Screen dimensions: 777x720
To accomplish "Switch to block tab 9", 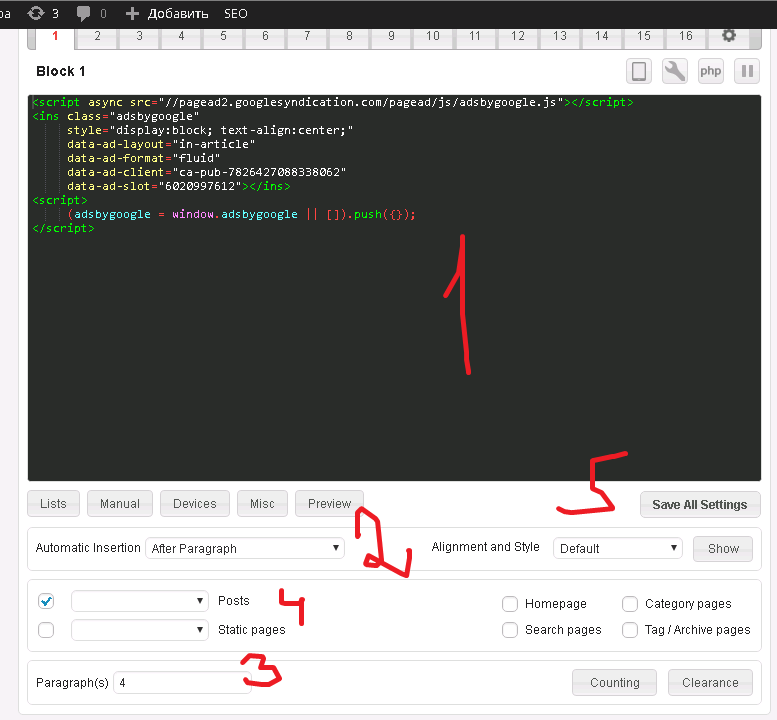I will click(391, 36).
